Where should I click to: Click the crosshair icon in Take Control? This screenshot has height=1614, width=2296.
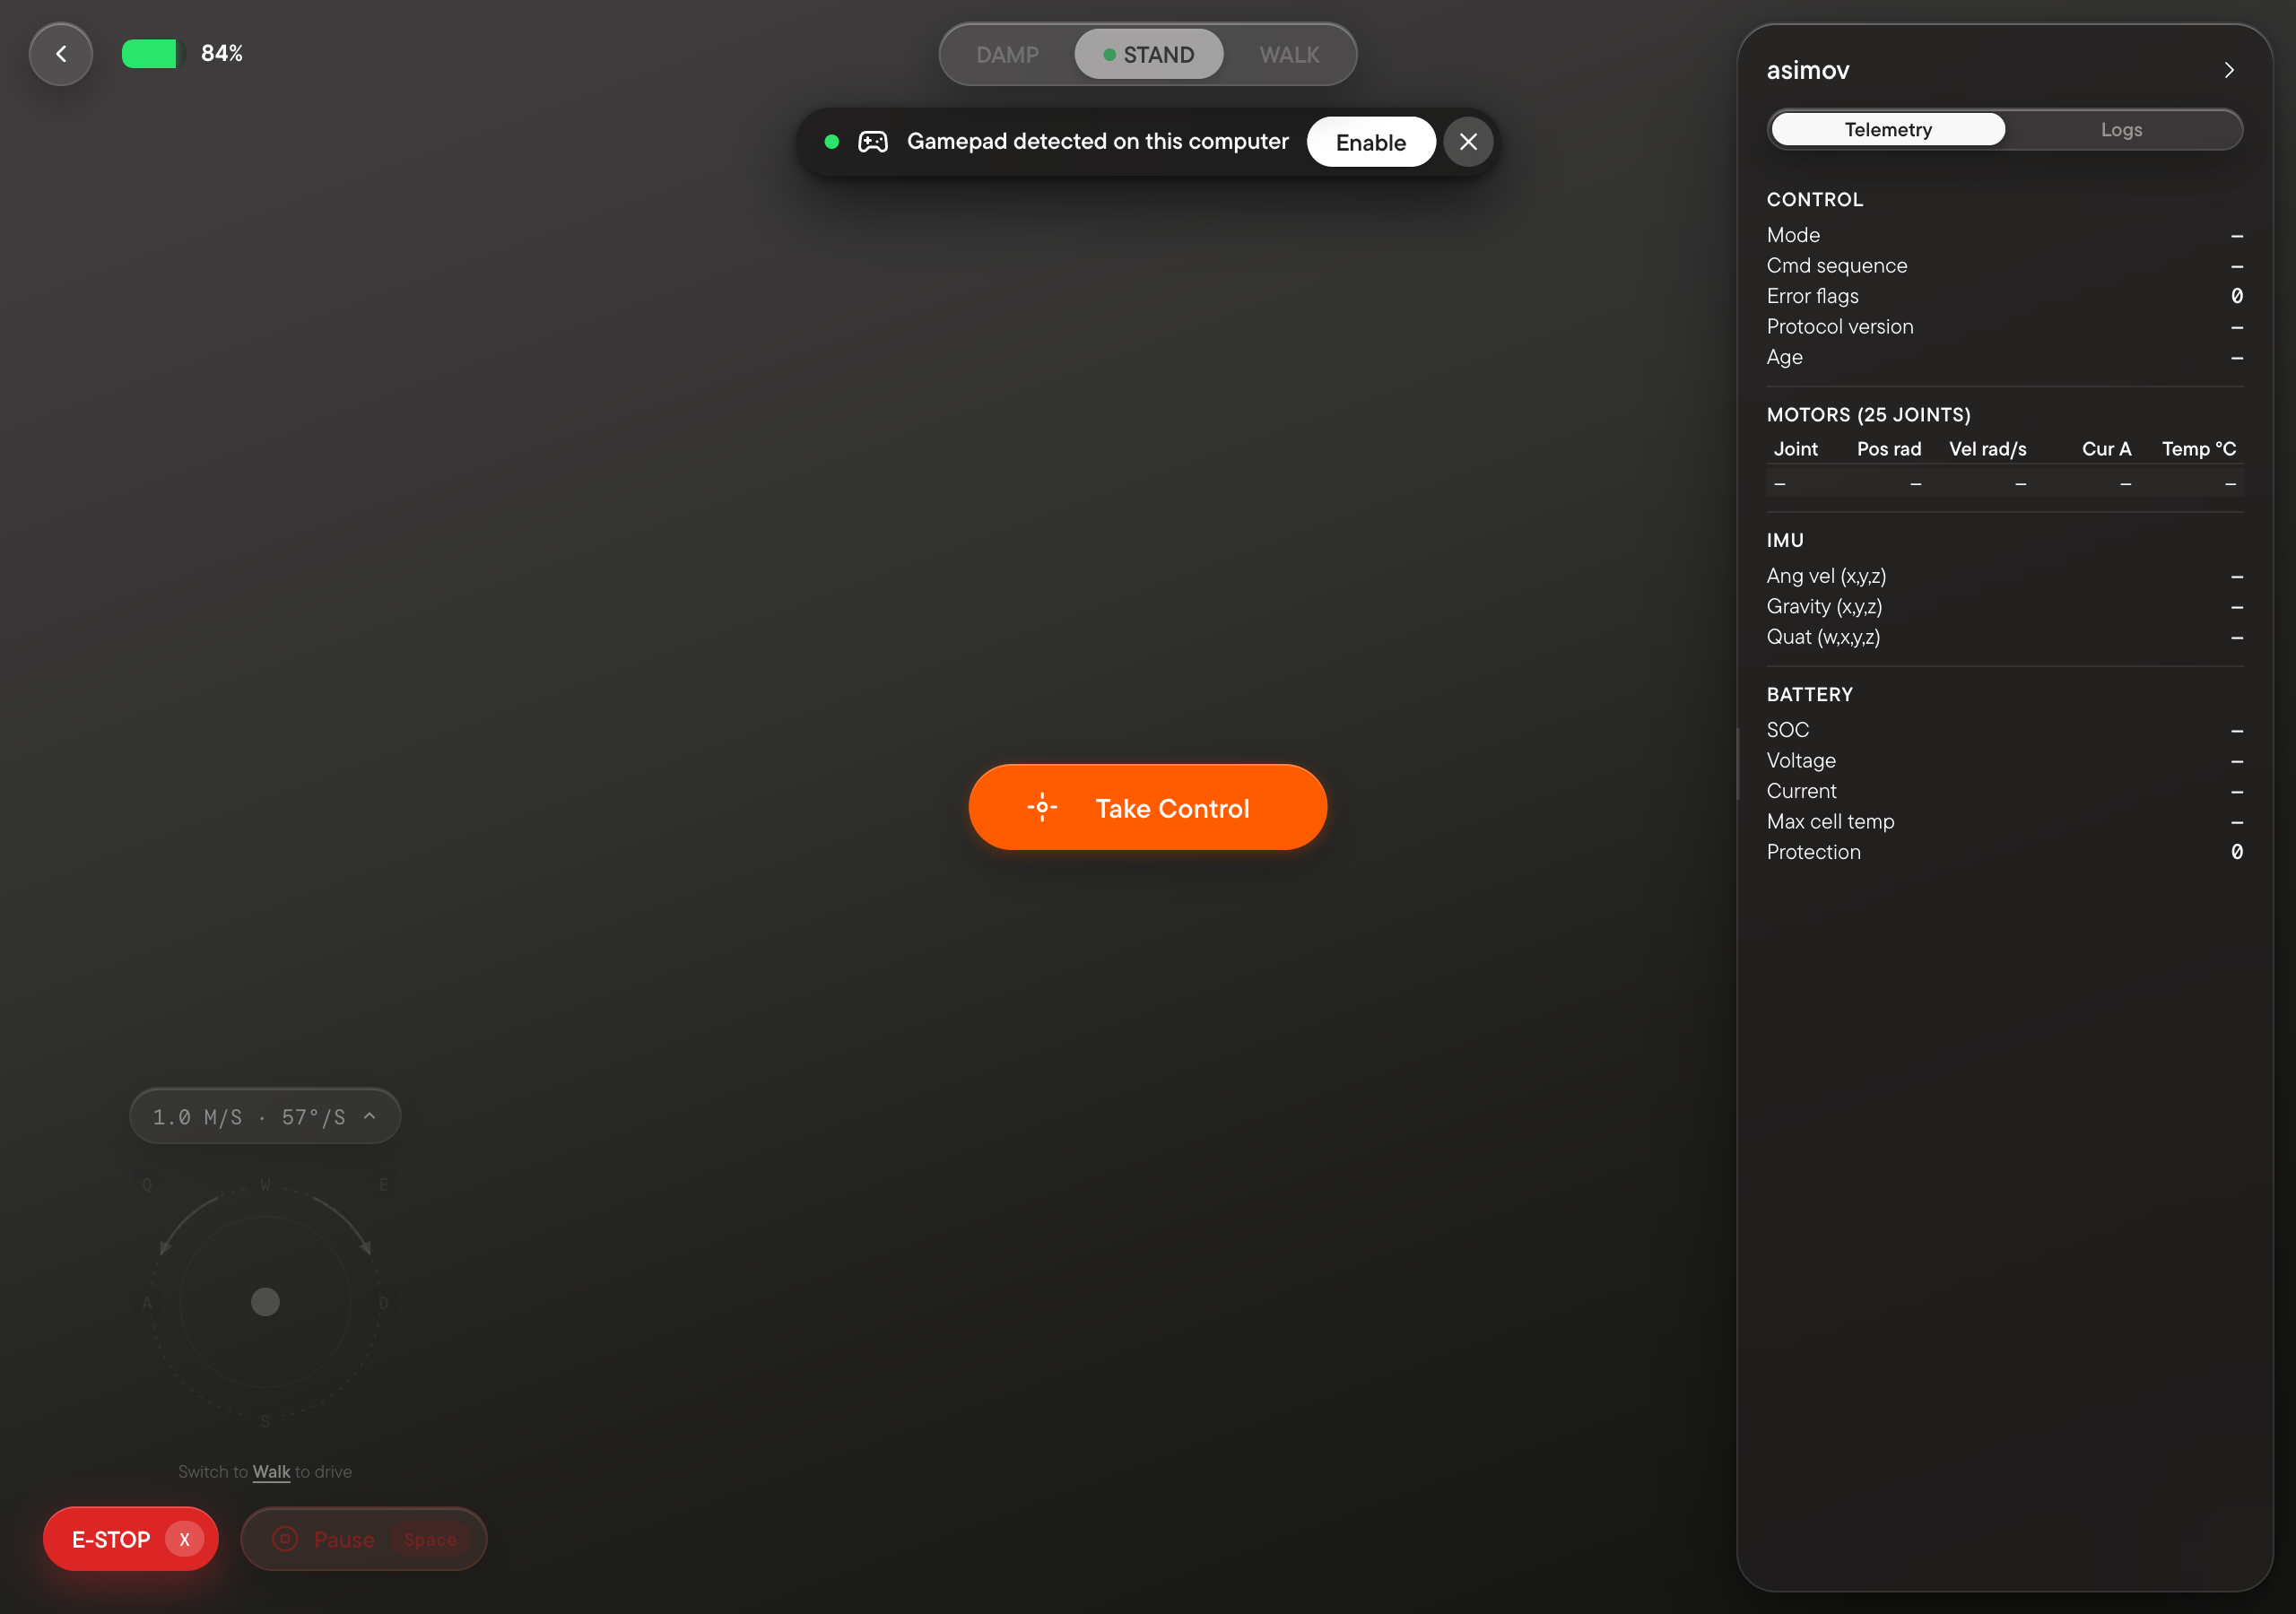point(1042,807)
